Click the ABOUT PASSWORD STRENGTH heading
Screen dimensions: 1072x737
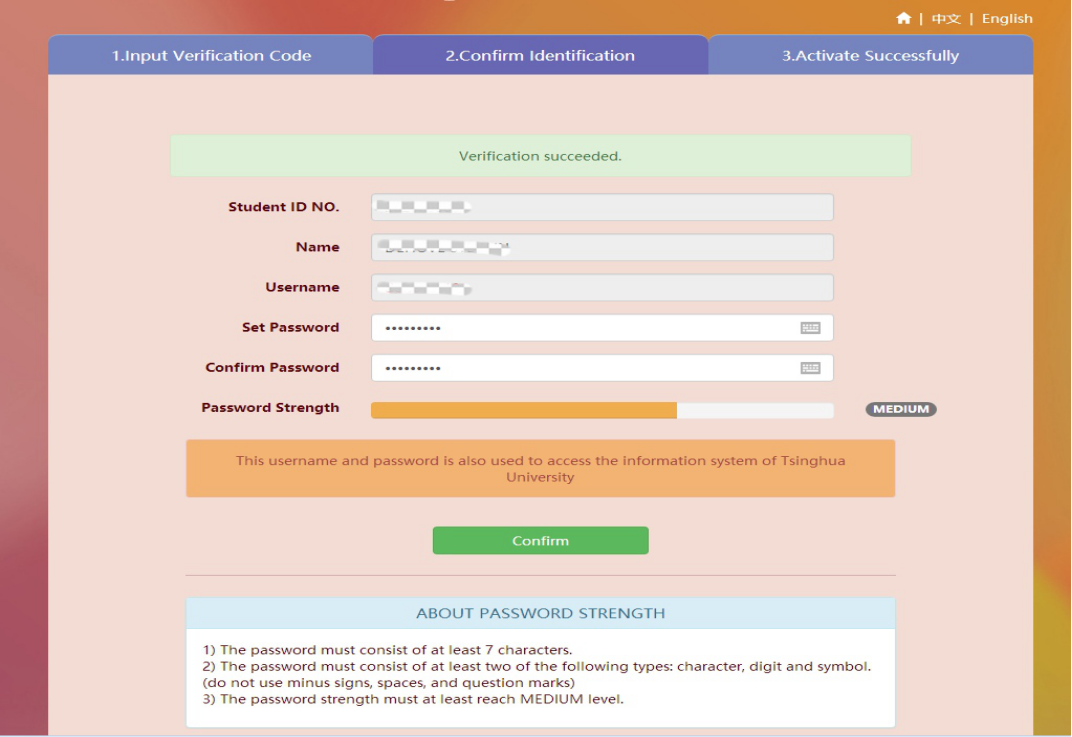tap(540, 613)
